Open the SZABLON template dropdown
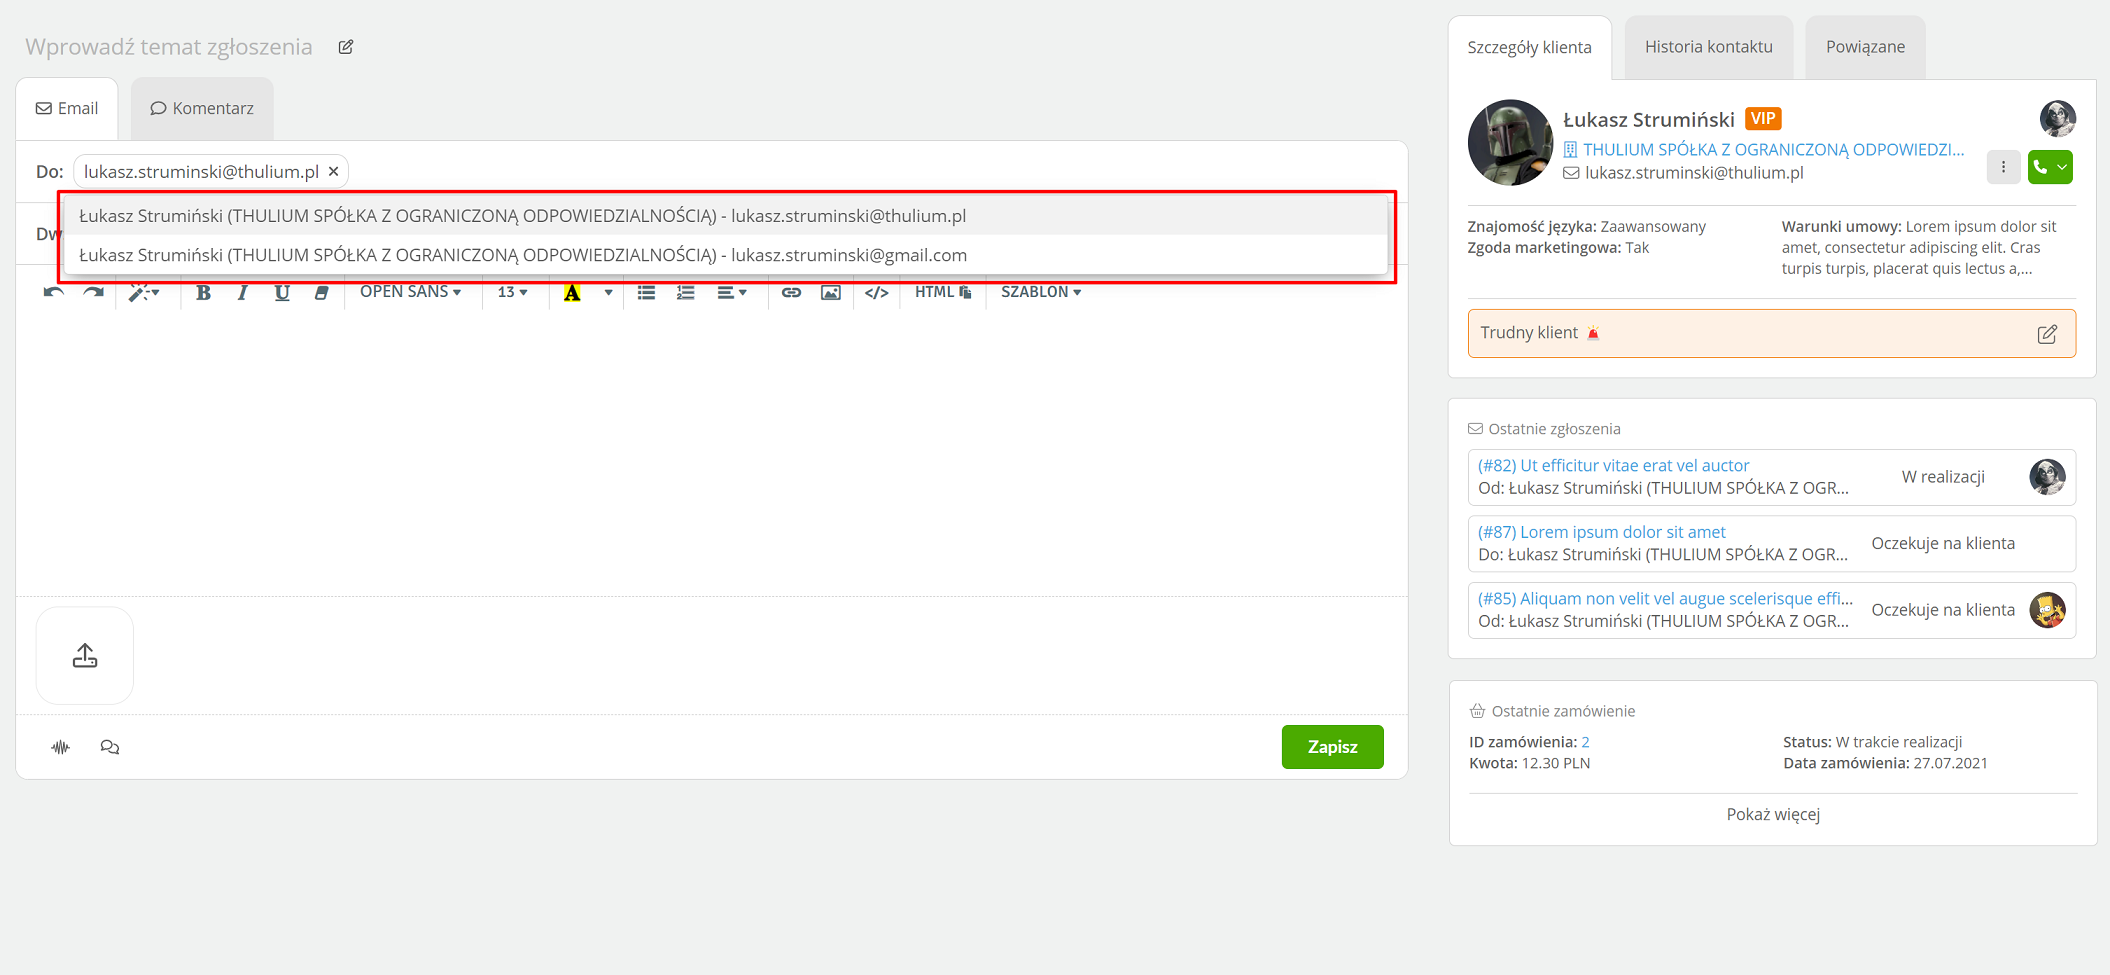Viewport: 2110px width, 975px height. (1041, 292)
